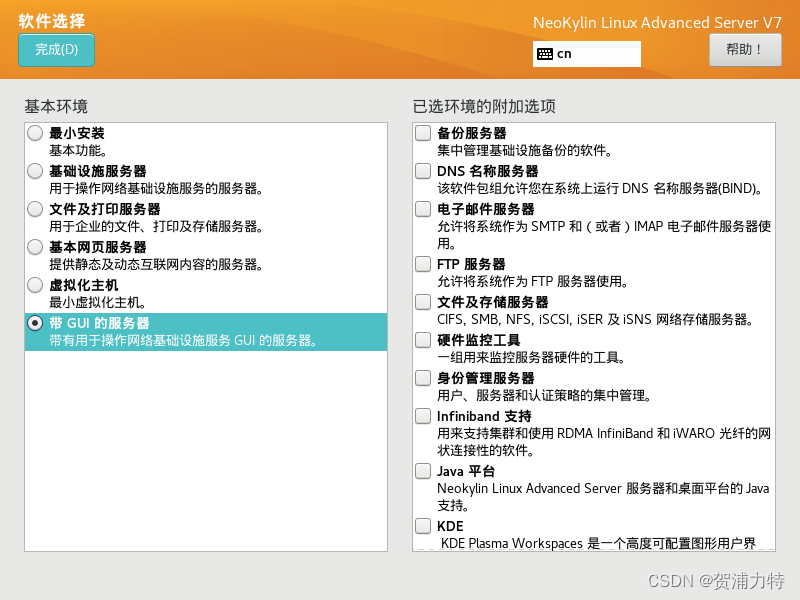The width and height of the screenshot is (800, 600).
Task: Enable the 备份服务器 checkbox
Action: pos(423,133)
